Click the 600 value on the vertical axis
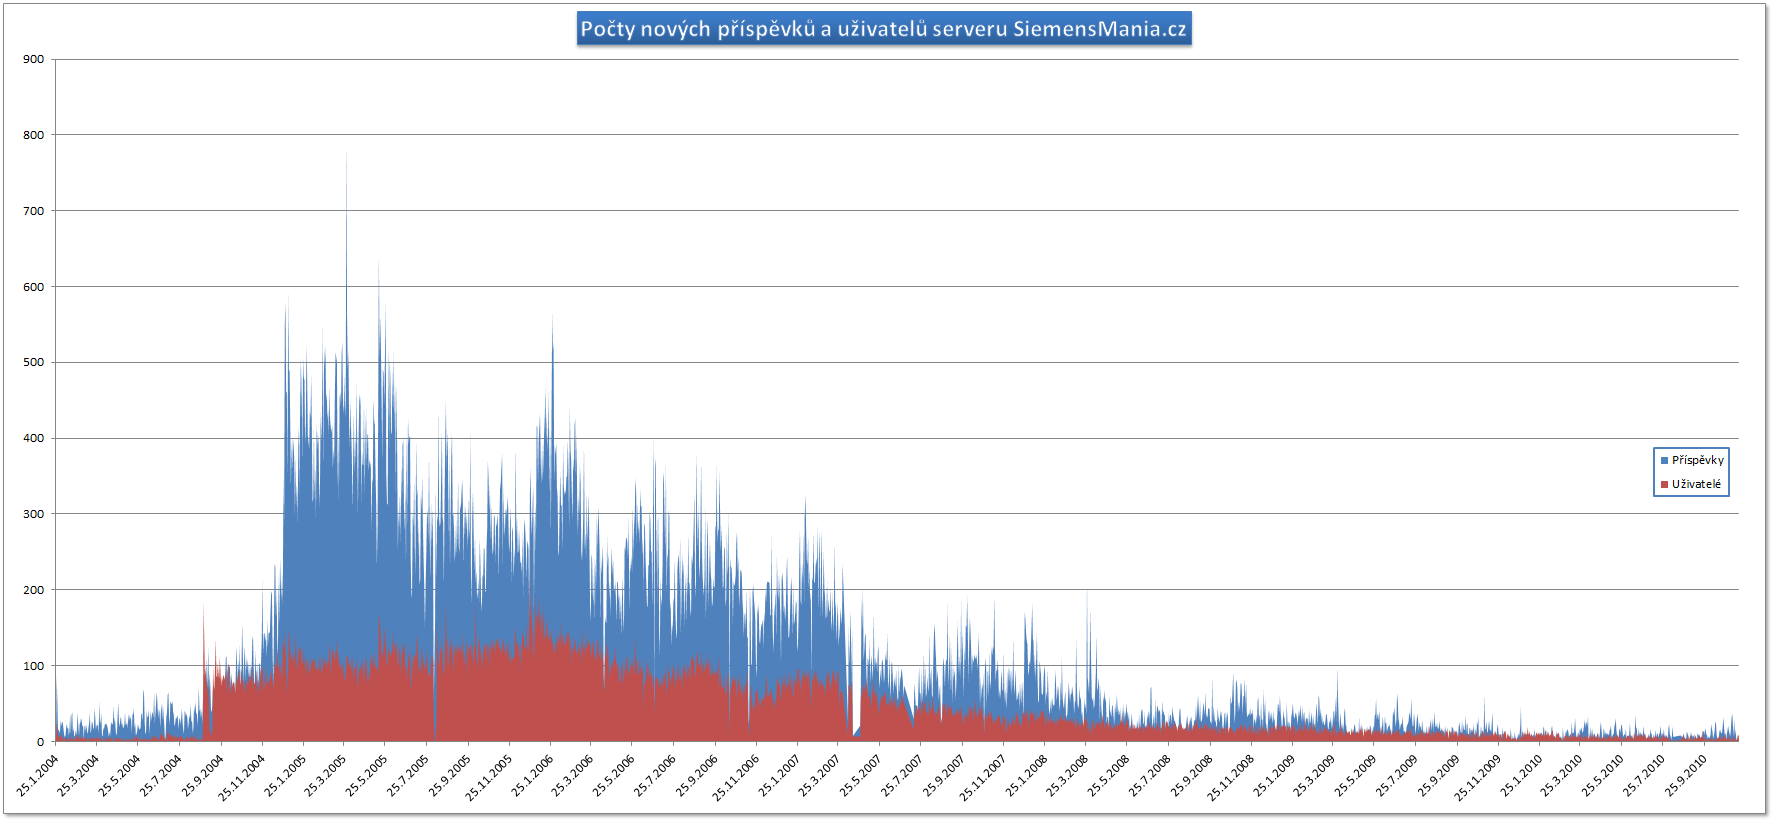The height and width of the screenshot is (822, 1774). [x=34, y=287]
